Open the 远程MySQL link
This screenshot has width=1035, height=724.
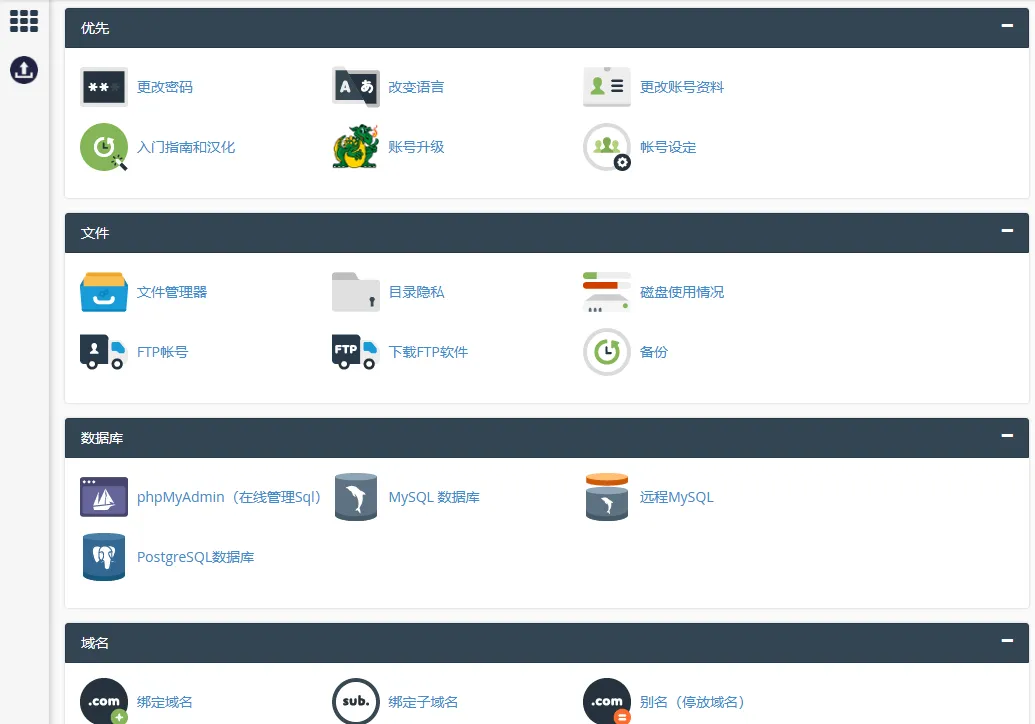click(x=677, y=497)
